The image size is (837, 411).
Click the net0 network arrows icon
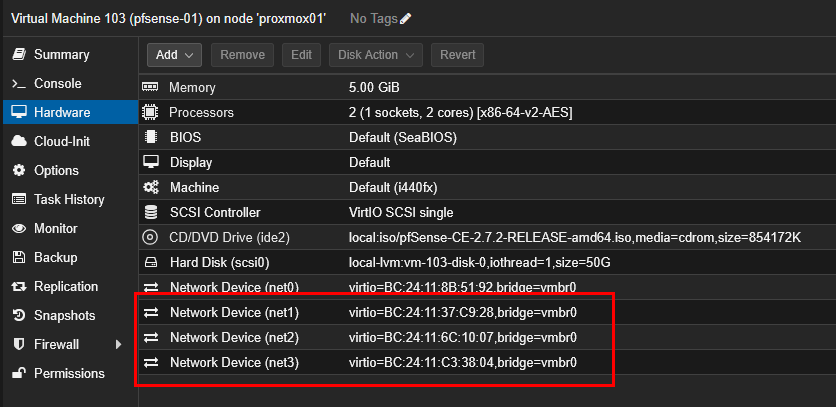click(x=151, y=287)
